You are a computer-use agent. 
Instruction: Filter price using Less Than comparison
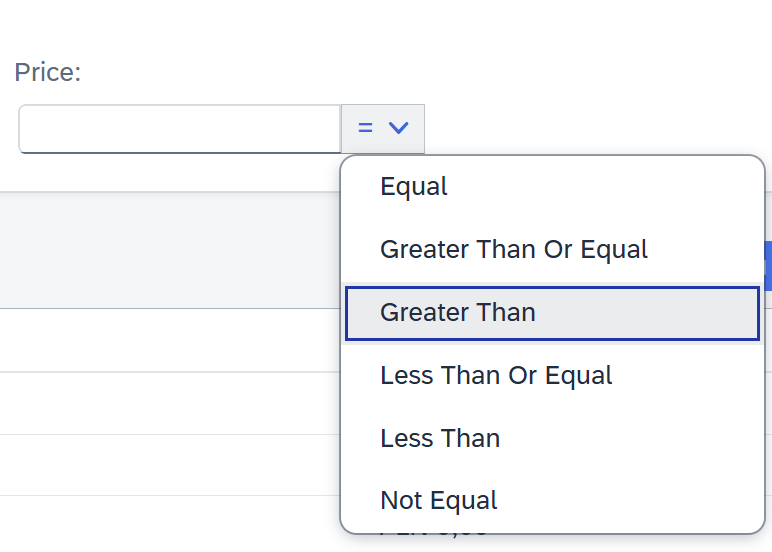coord(440,438)
